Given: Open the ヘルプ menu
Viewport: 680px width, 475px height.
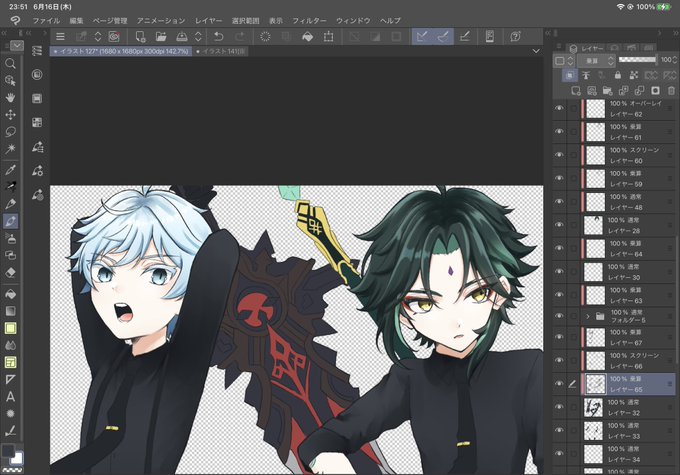Looking at the screenshot, I should (x=390, y=20).
